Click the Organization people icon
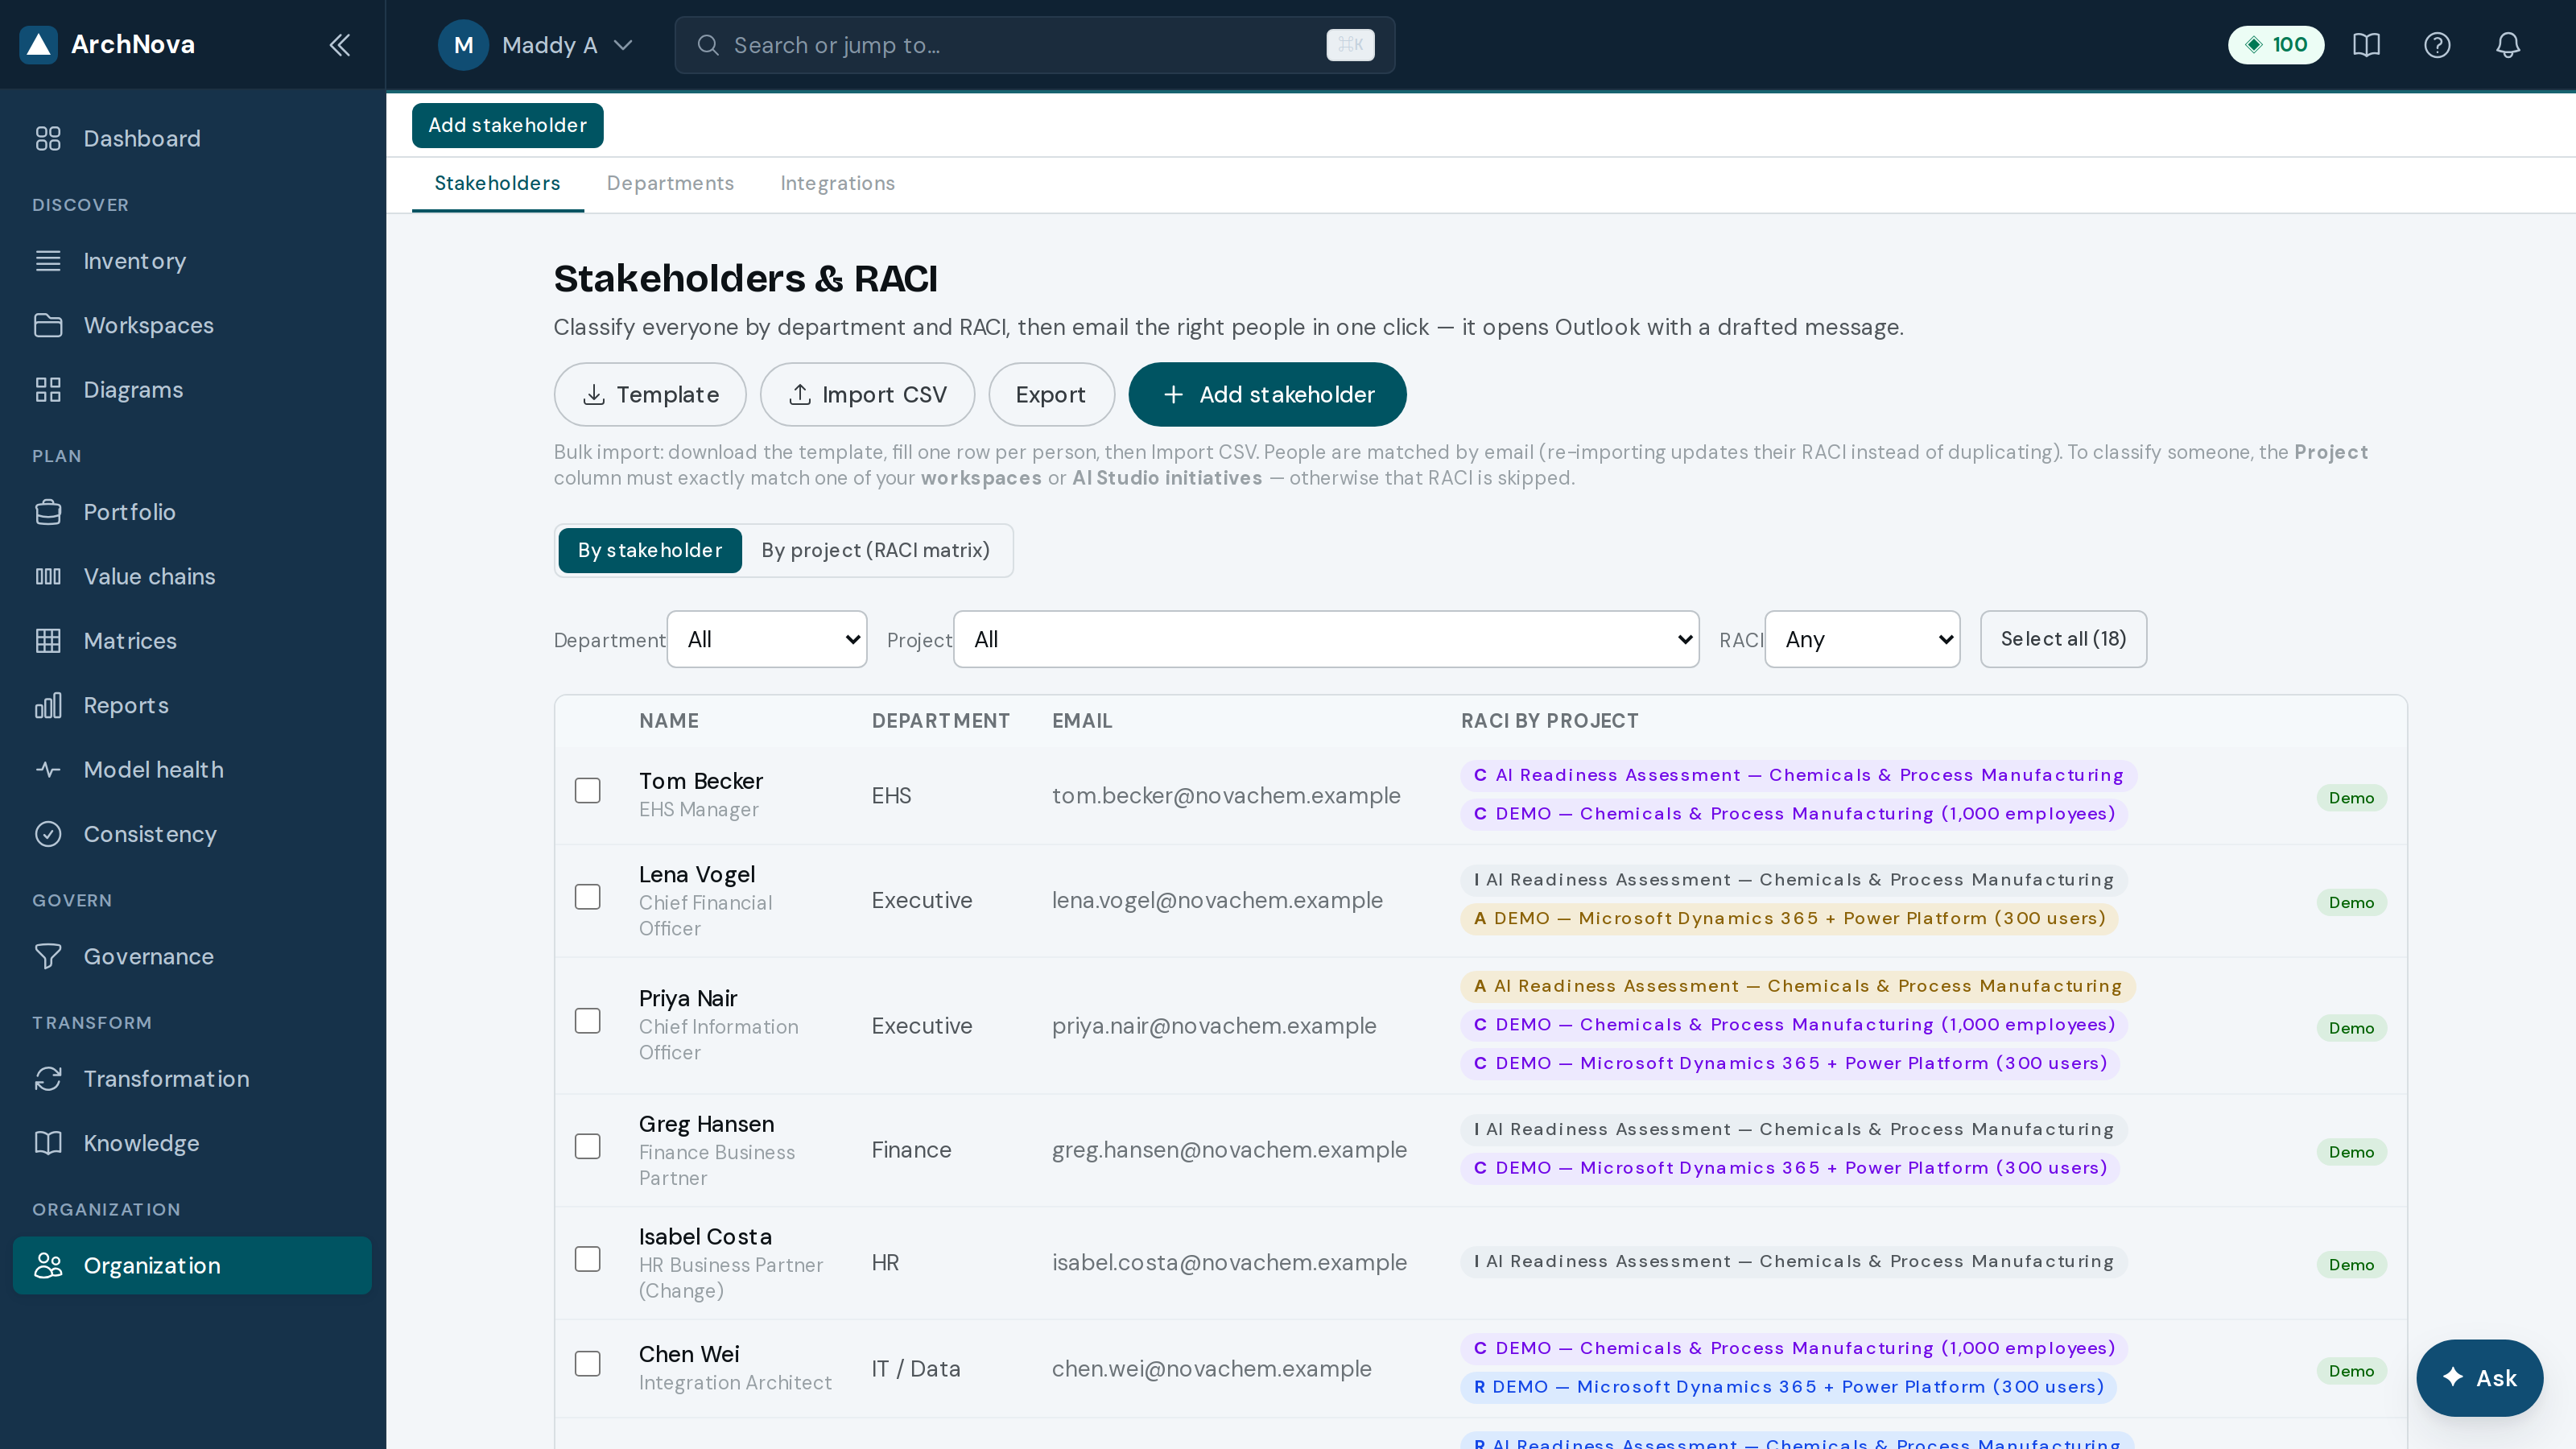2576x1449 pixels. coord(48,1265)
